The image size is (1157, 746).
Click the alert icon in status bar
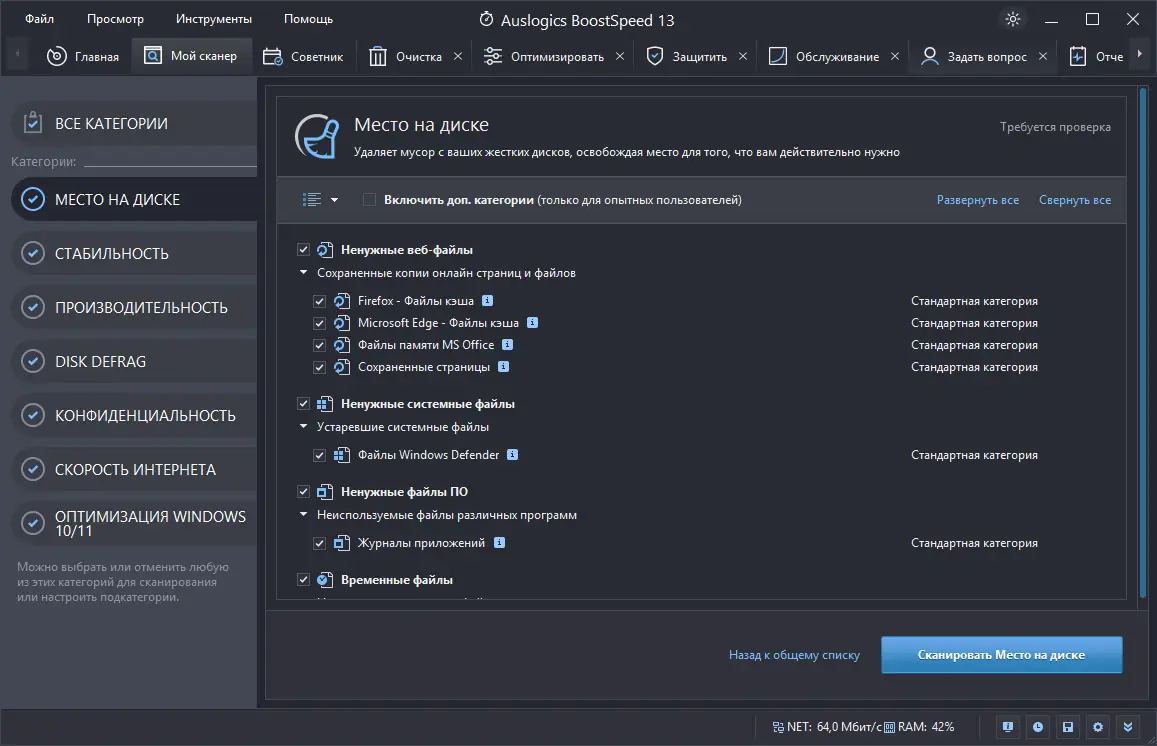coord(1008,727)
